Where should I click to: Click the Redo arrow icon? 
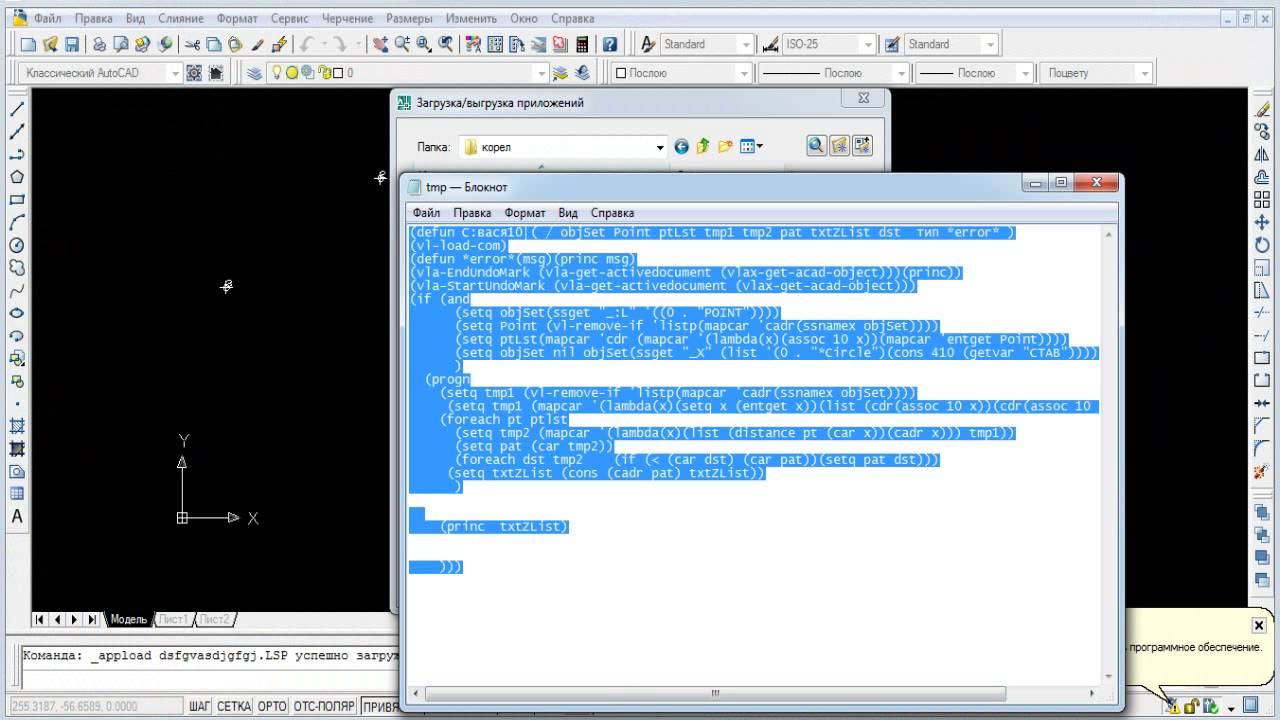pyautogui.click(x=341, y=44)
